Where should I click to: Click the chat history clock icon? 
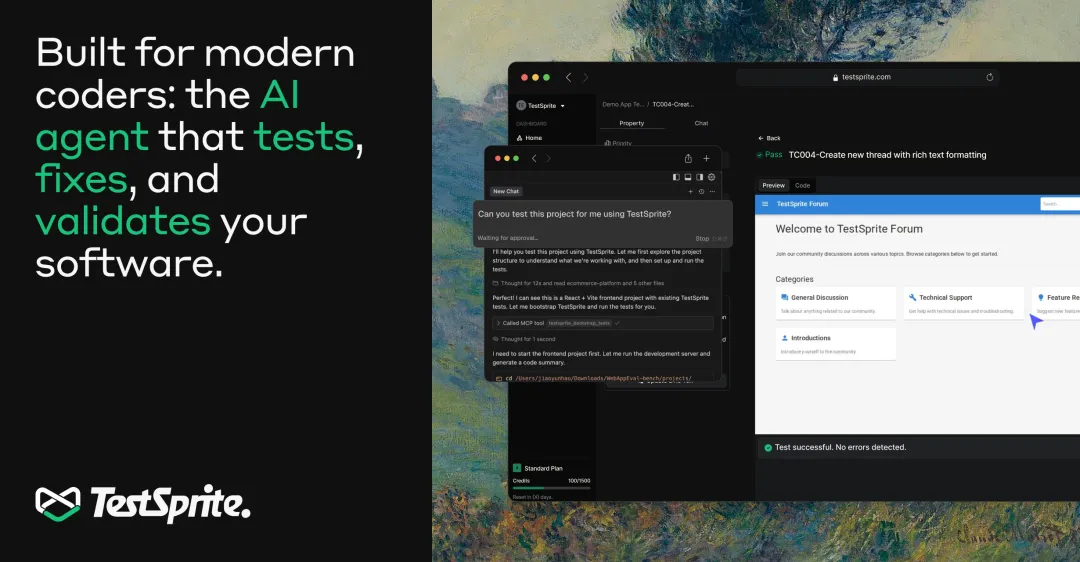click(x=701, y=191)
